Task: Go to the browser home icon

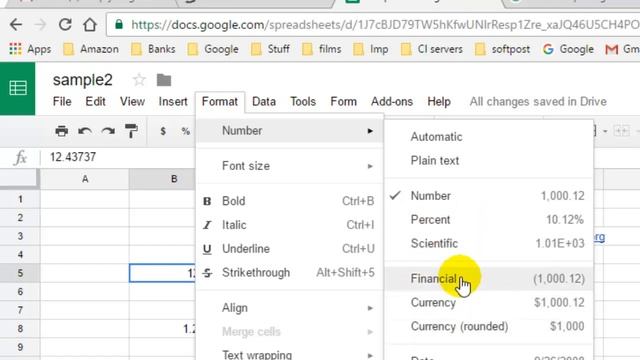Action: [89, 25]
